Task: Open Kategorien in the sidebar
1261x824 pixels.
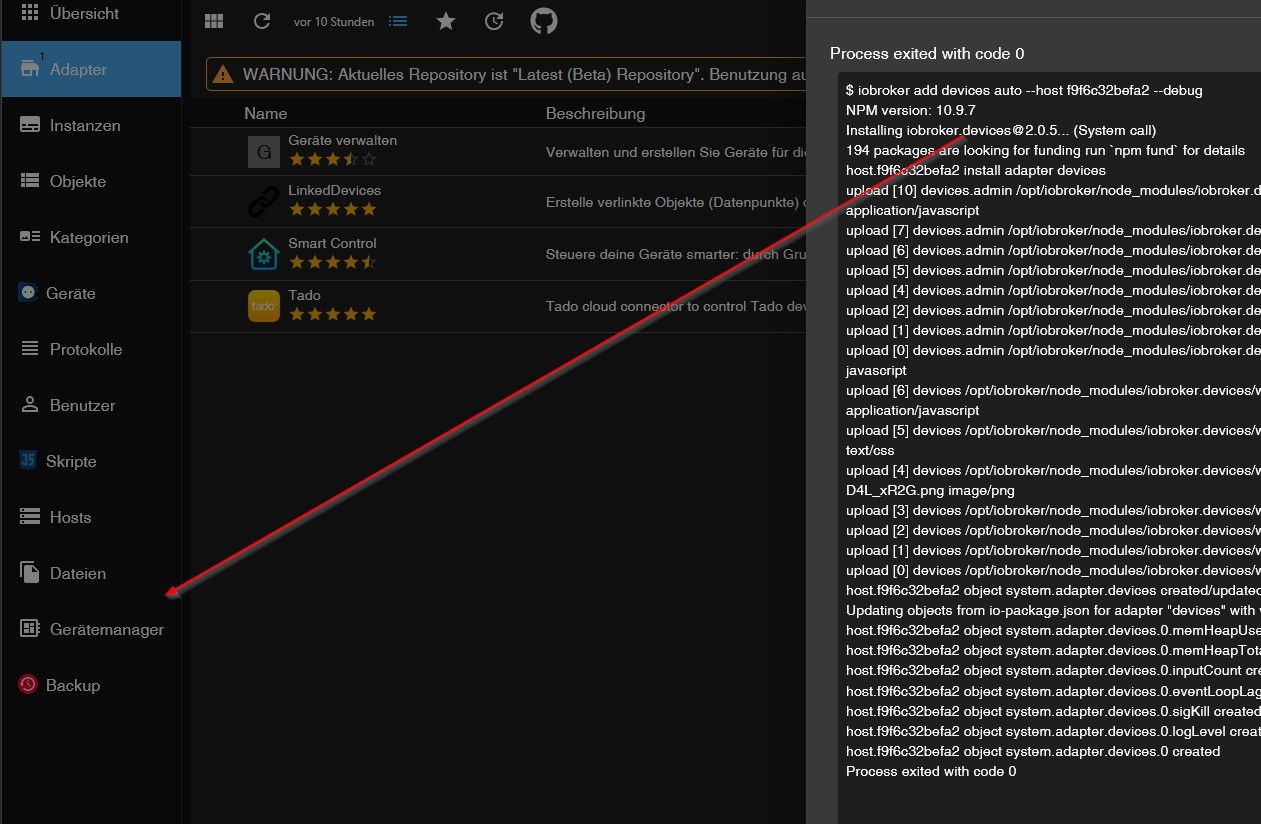Action: [x=91, y=237]
